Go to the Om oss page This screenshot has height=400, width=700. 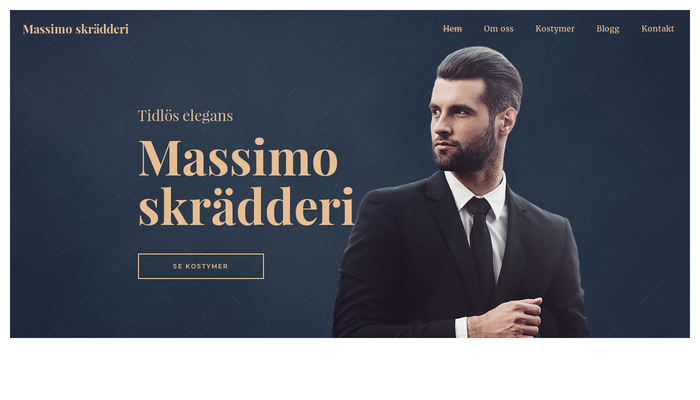click(x=498, y=29)
